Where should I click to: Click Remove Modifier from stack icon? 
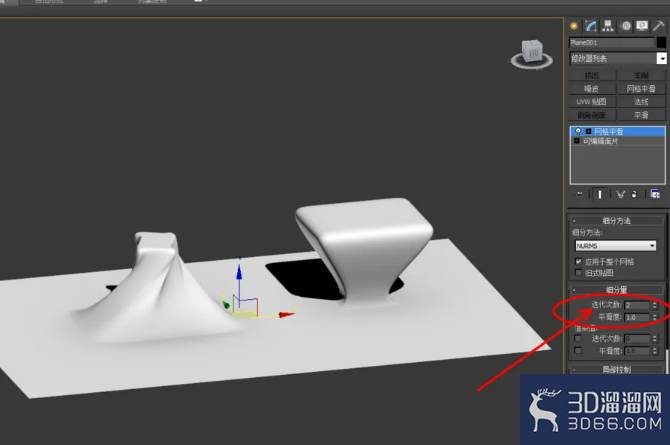634,195
